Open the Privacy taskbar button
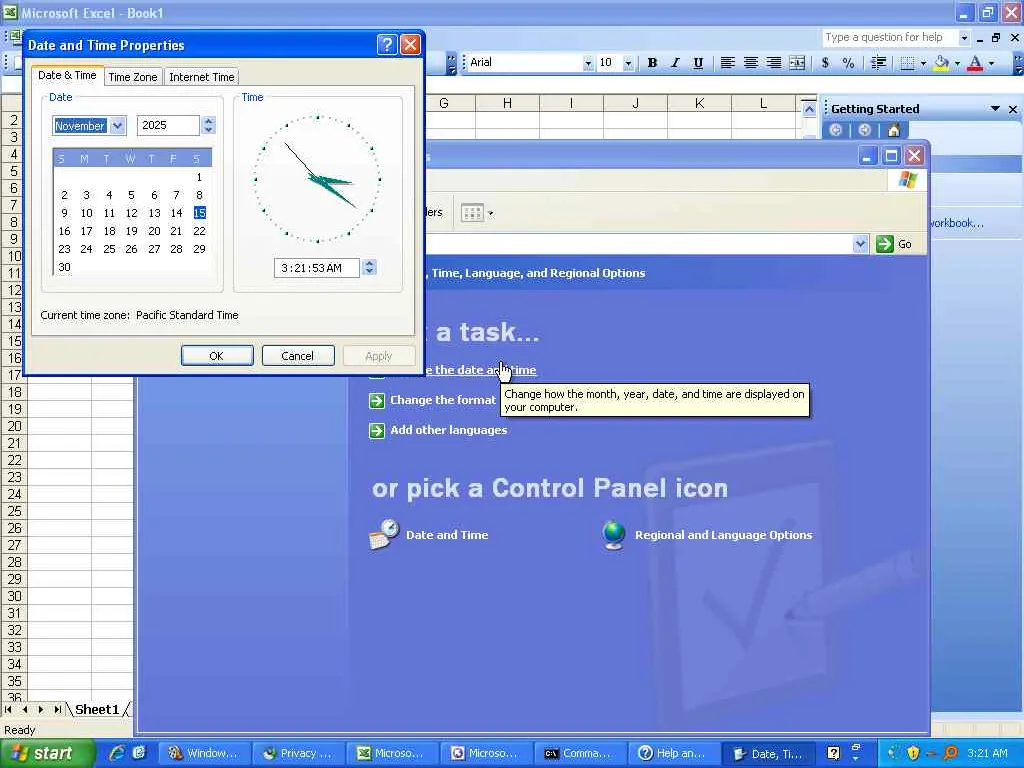1024x768 pixels. pyautogui.click(x=299, y=753)
